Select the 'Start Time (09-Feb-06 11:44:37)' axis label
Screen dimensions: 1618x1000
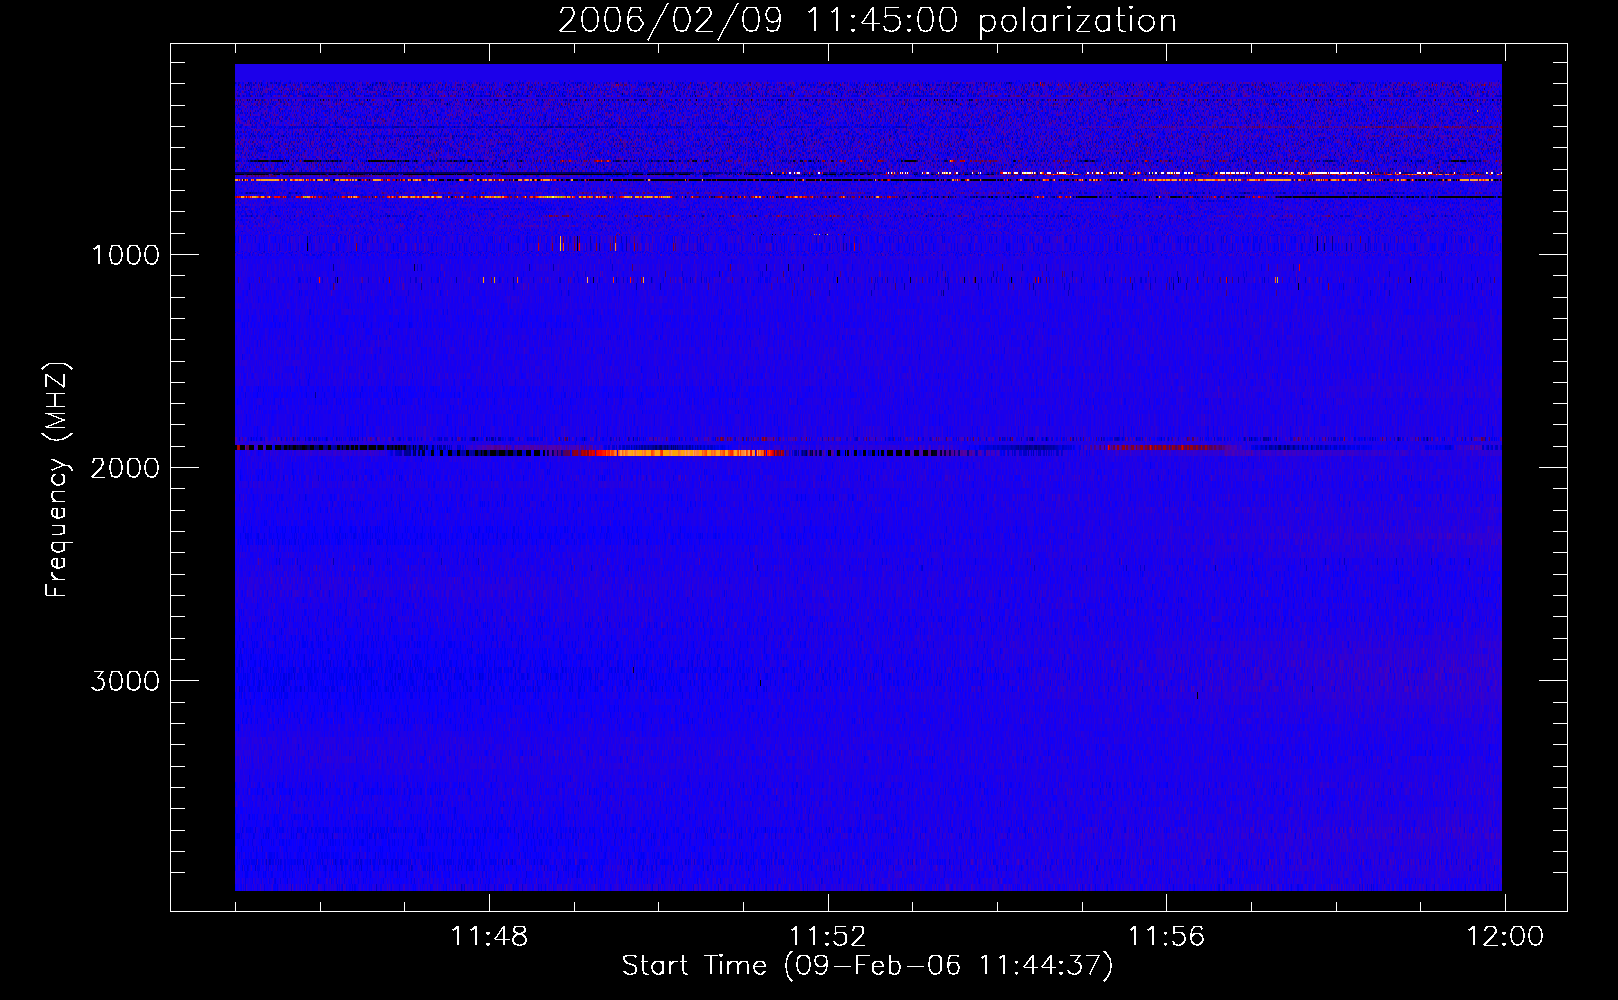coord(867,966)
